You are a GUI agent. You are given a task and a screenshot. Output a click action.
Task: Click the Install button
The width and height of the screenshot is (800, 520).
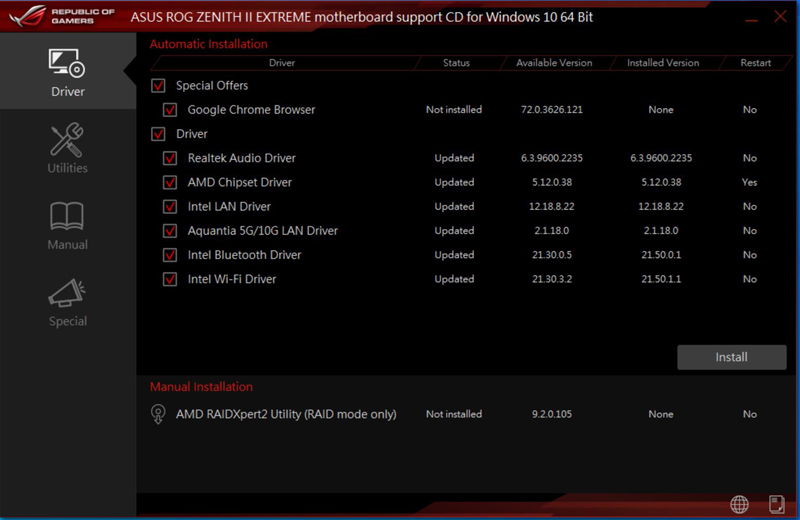click(x=732, y=357)
